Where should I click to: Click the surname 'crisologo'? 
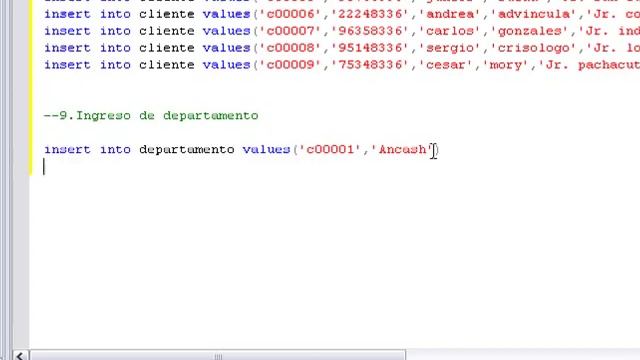[x=534, y=48]
